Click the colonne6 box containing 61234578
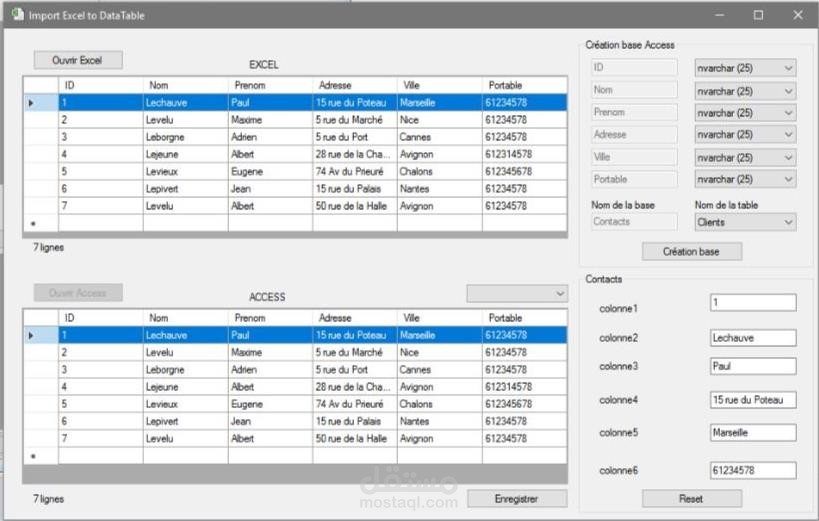 [753, 470]
